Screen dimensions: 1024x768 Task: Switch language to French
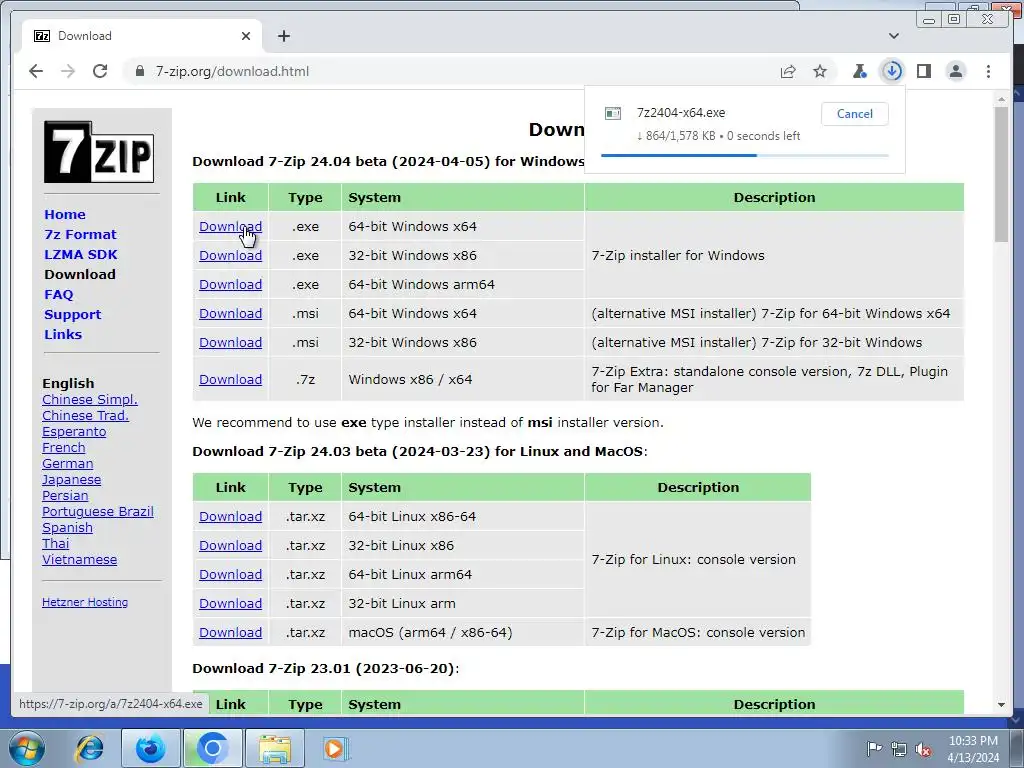[63, 447]
